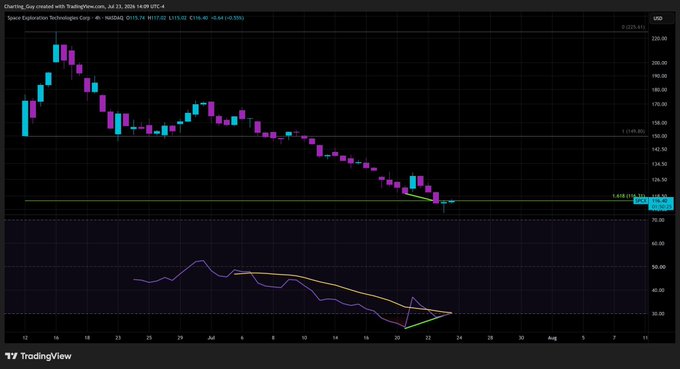Click the 200.00 price axis label
680x369 pixels.
pyautogui.click(x=659, y=63)
